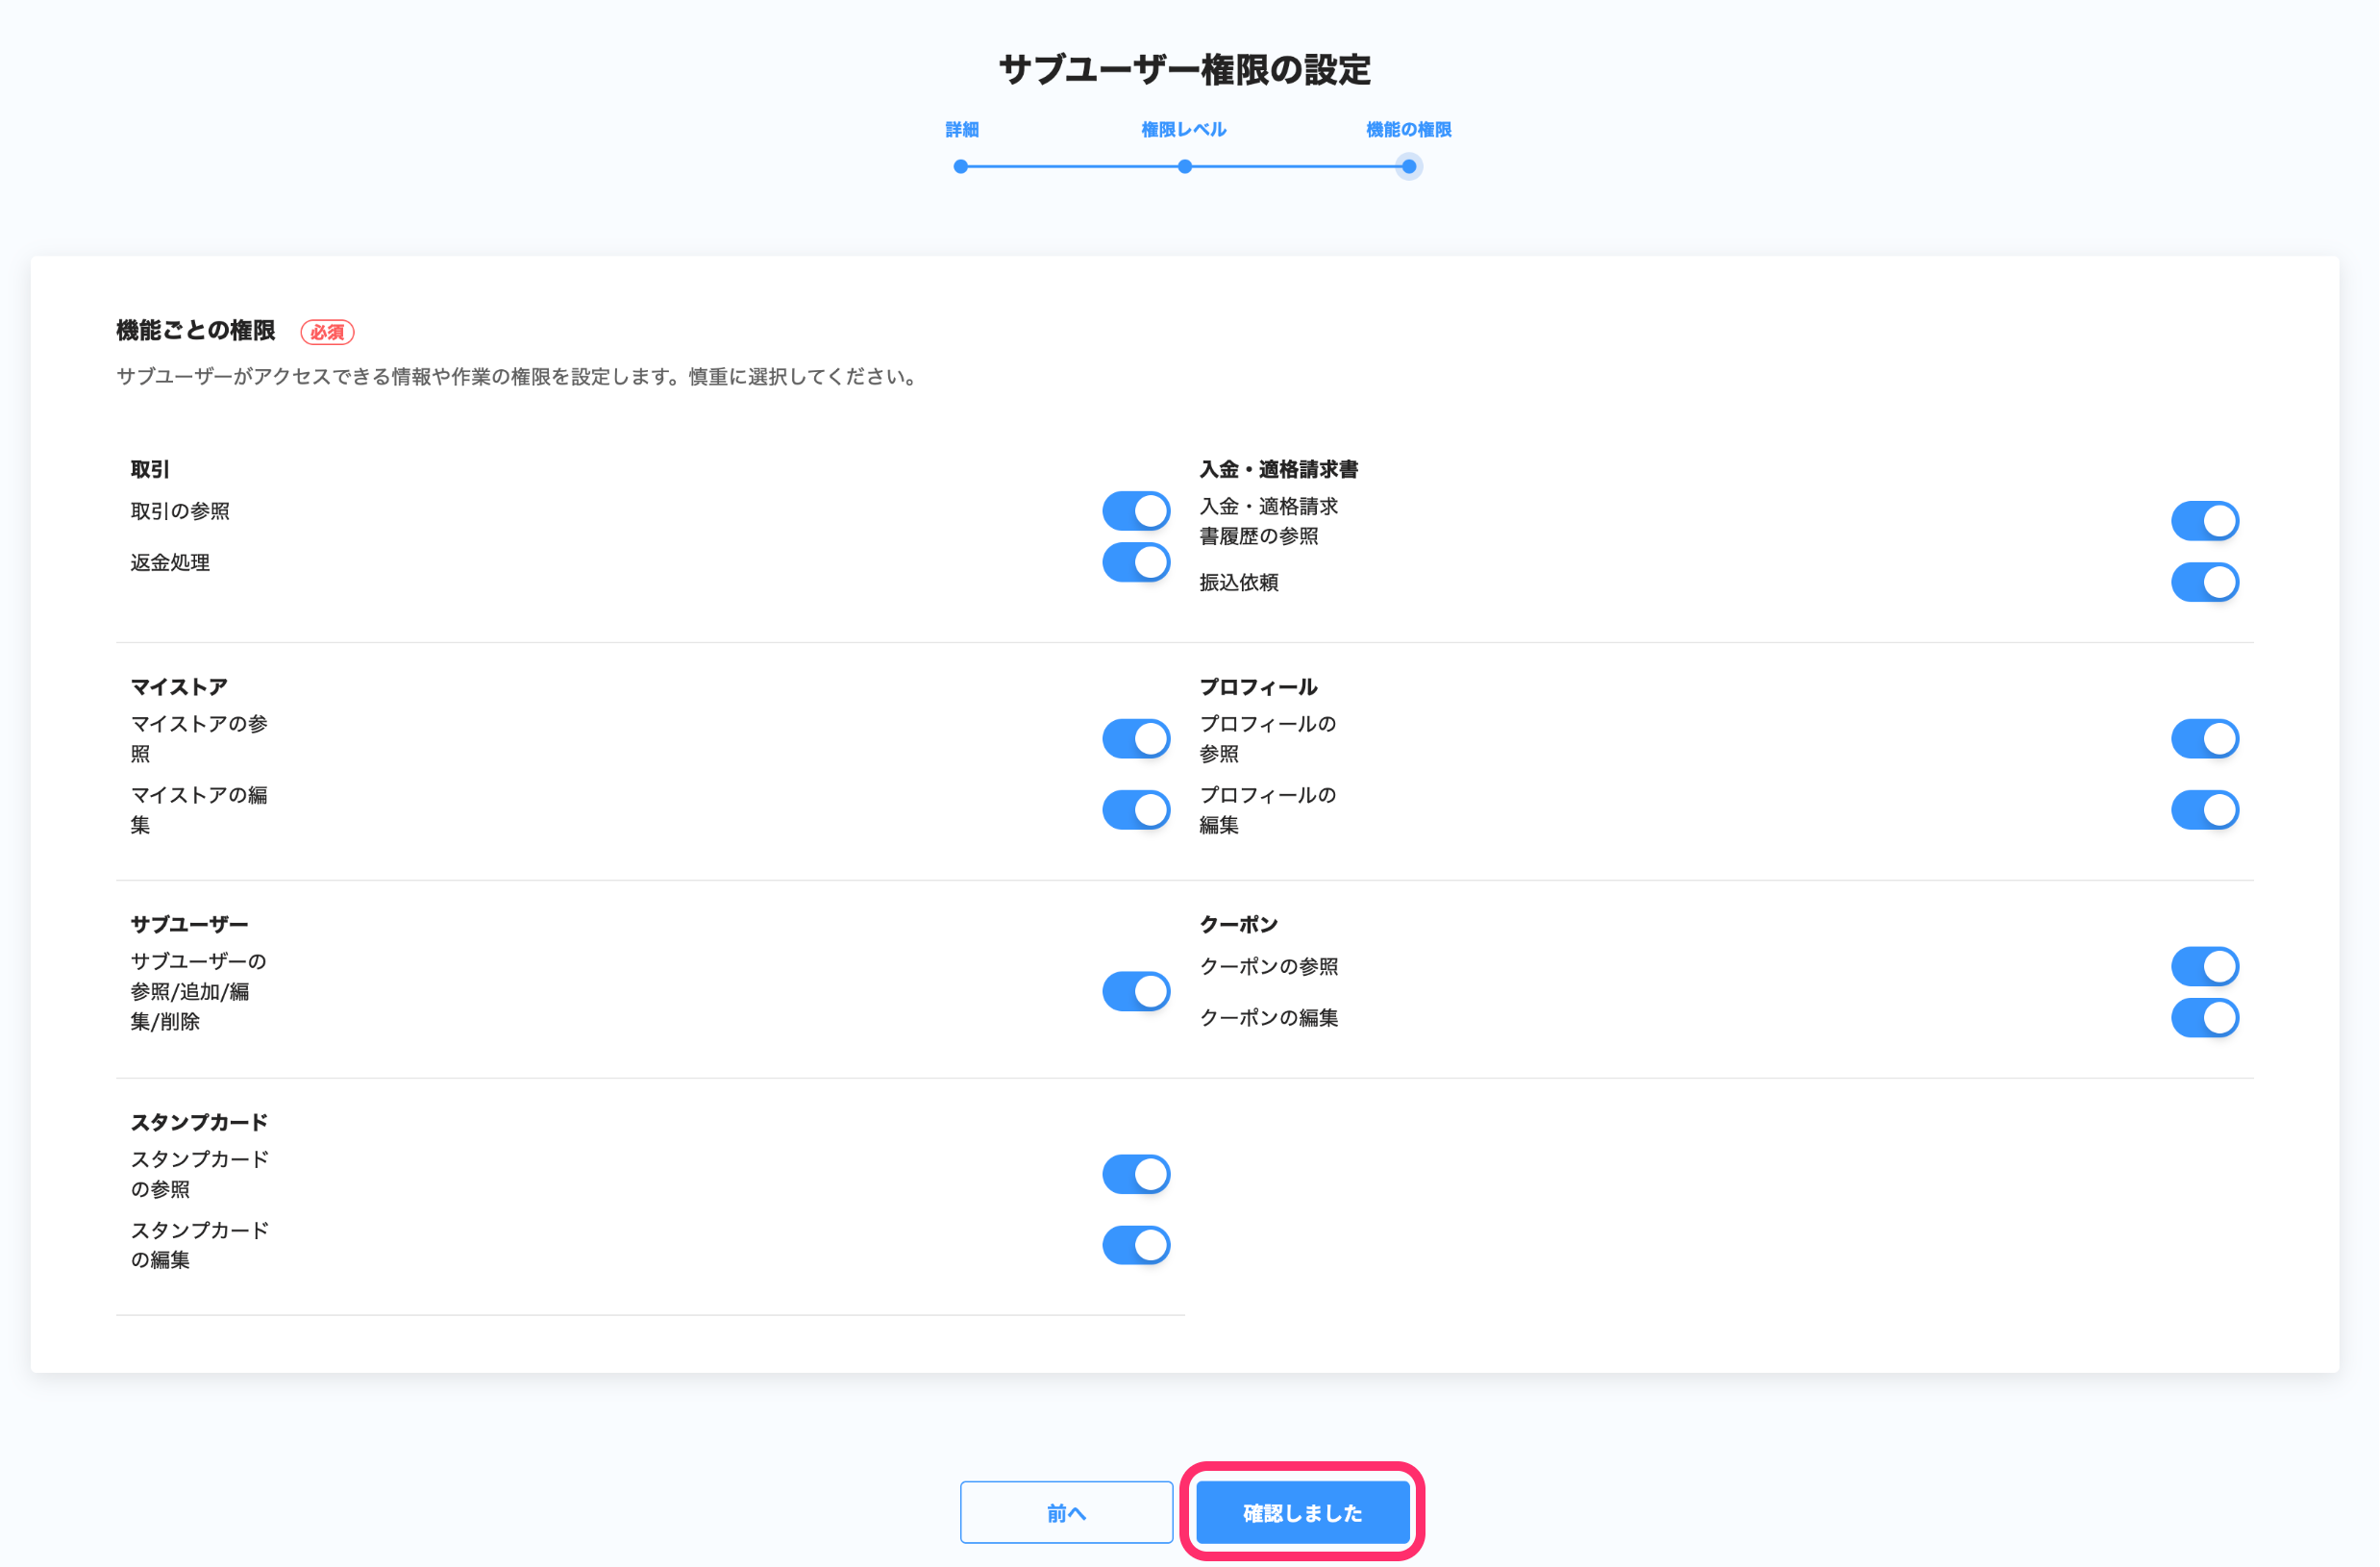The image size is (2380, 1567).
Task: Click the first progress dot under 詳細
Action: [960, 167]
